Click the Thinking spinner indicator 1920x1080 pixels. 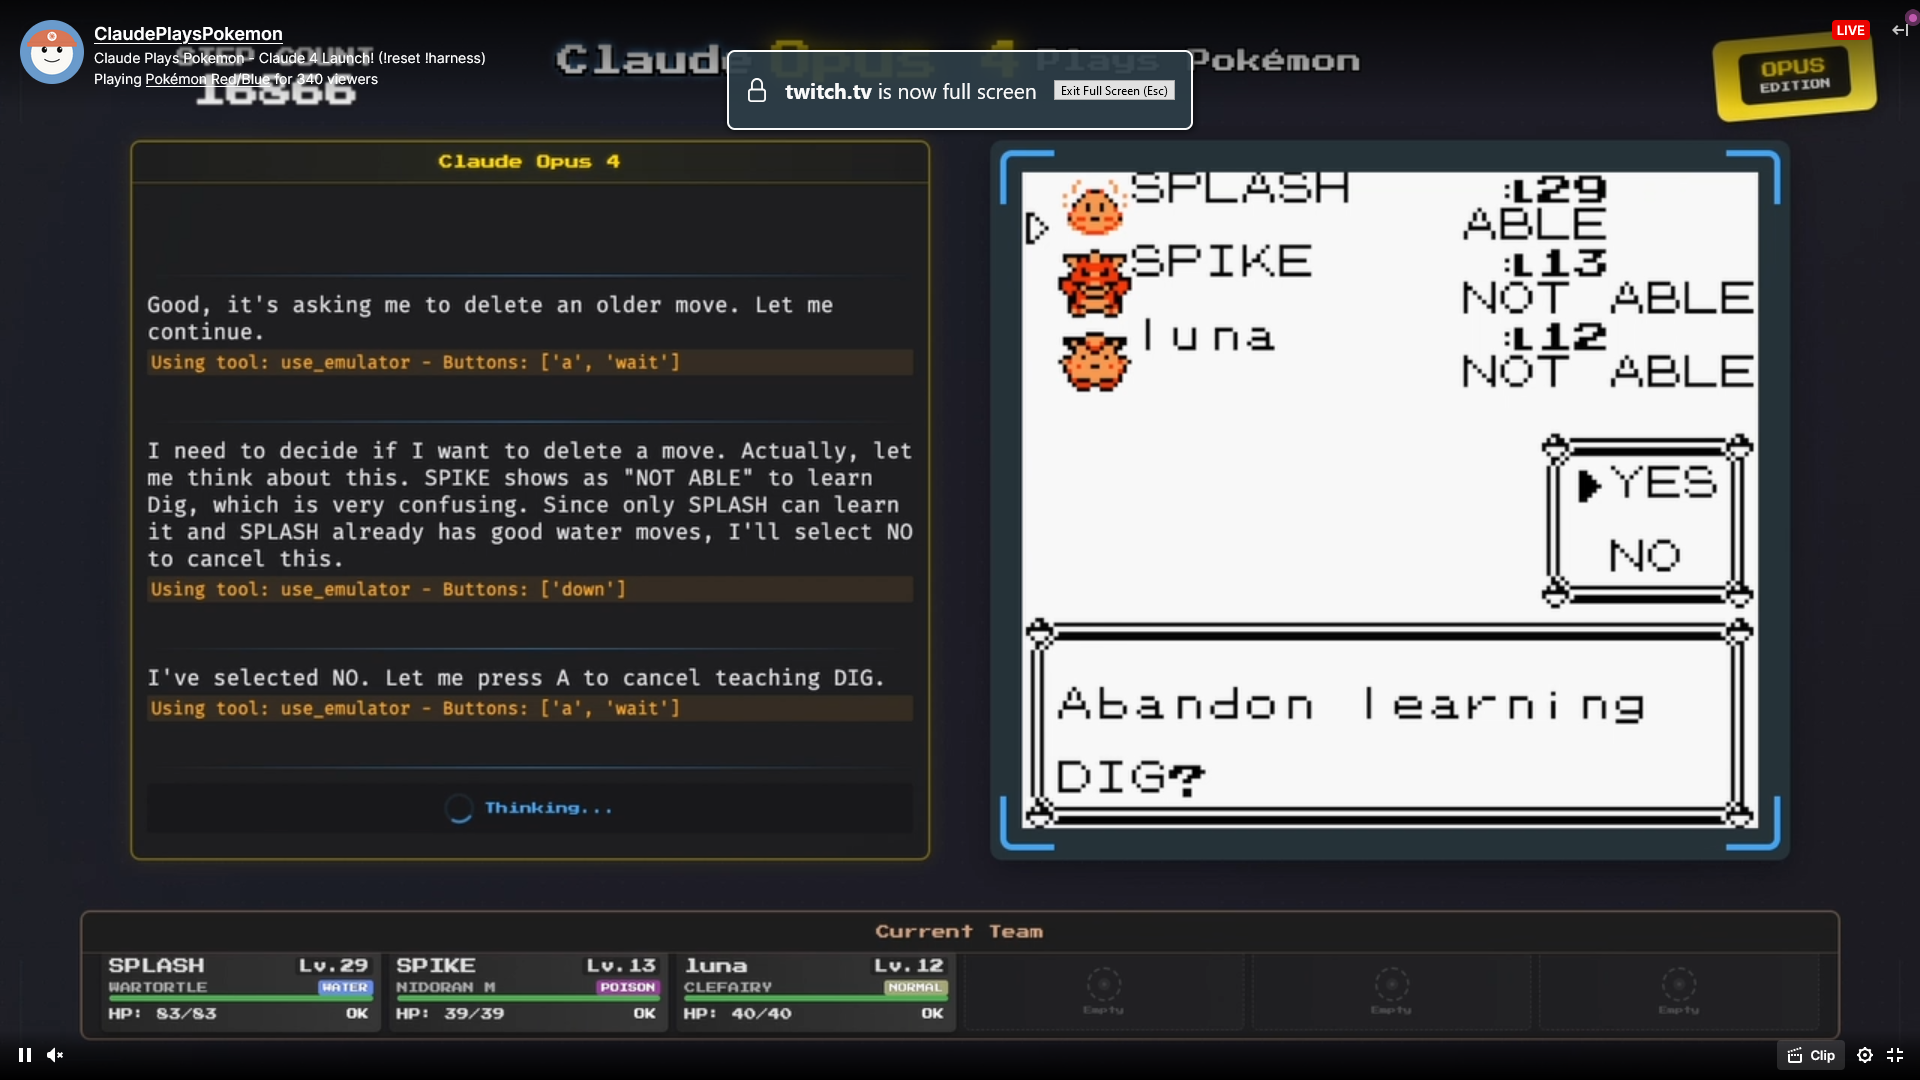point(459,808)
